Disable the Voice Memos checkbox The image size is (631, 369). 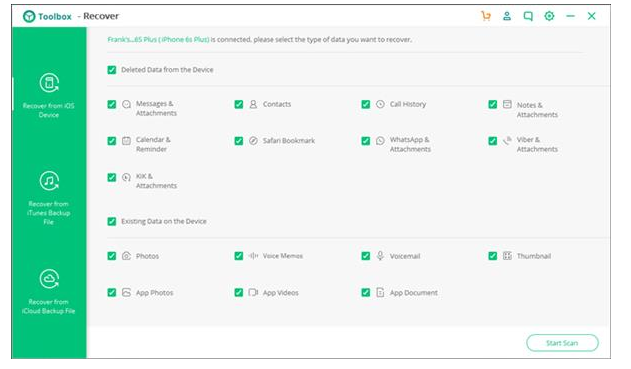[x=239, y=256]
